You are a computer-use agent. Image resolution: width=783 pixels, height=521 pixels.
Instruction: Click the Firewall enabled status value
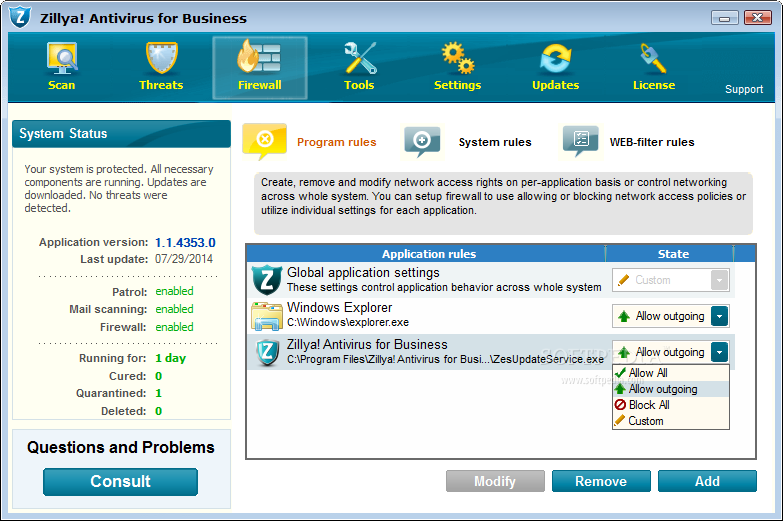click(174, 327)
